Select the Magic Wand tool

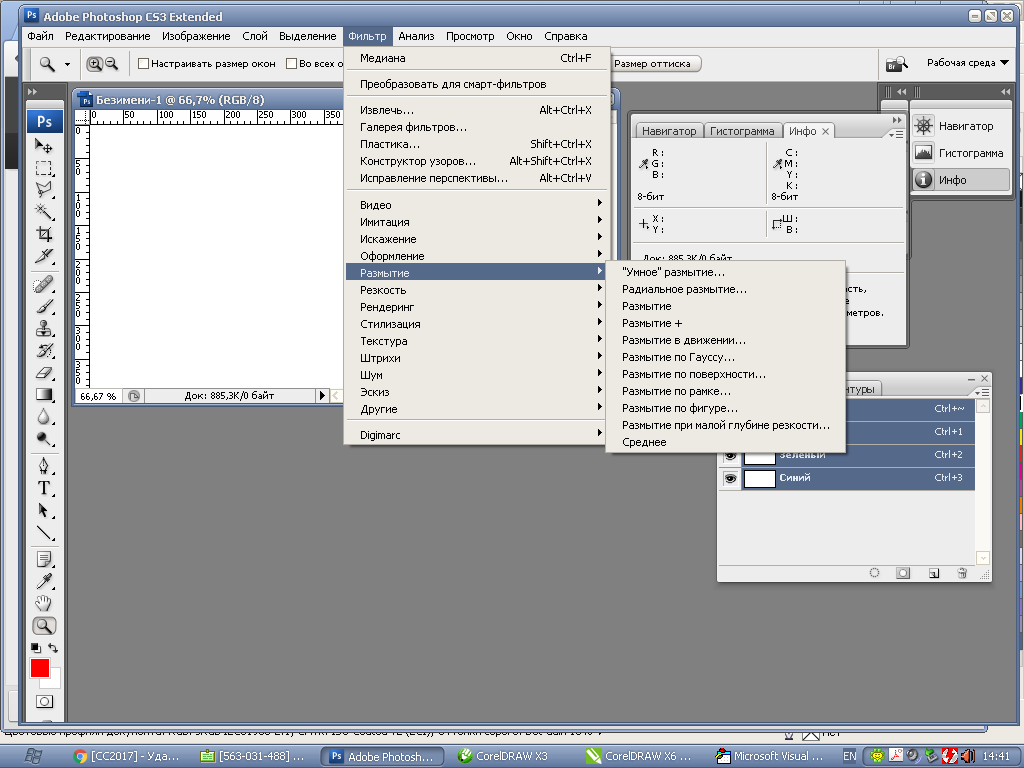pos(44,212)
